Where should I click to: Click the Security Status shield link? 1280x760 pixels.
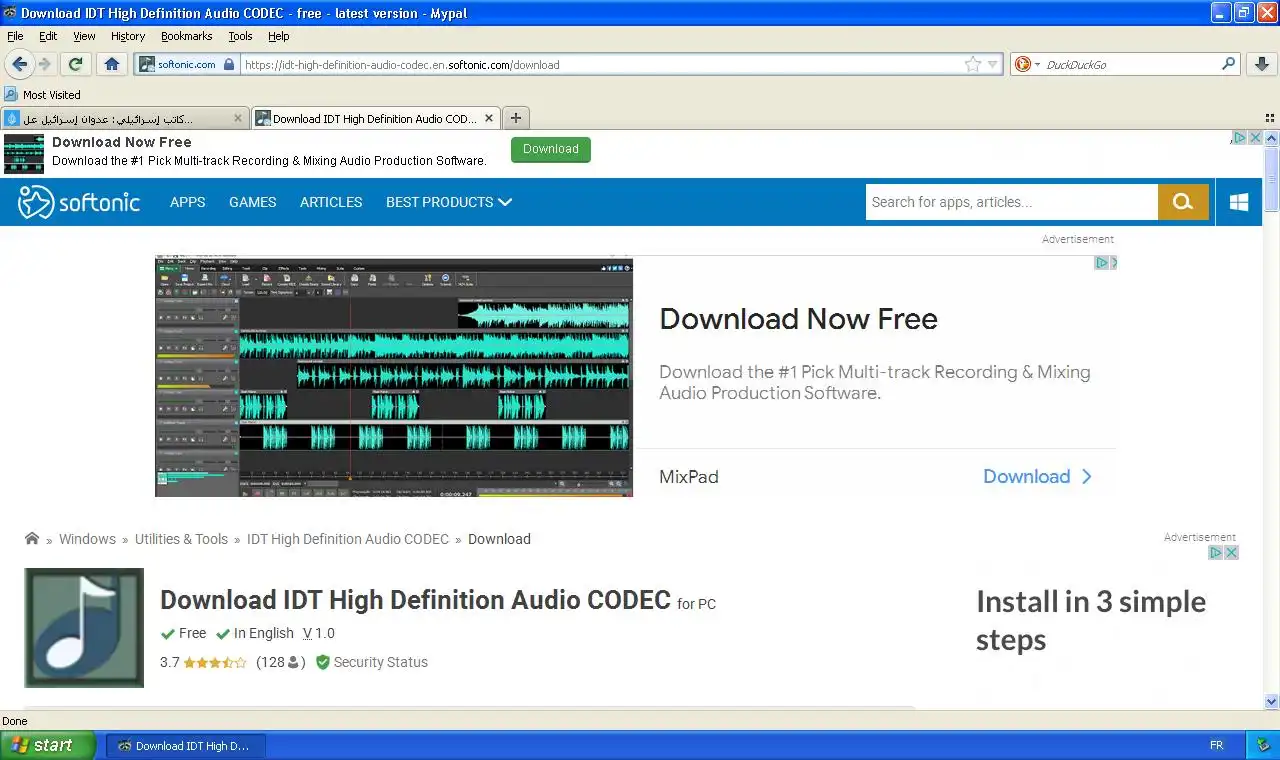pos(371,662)
